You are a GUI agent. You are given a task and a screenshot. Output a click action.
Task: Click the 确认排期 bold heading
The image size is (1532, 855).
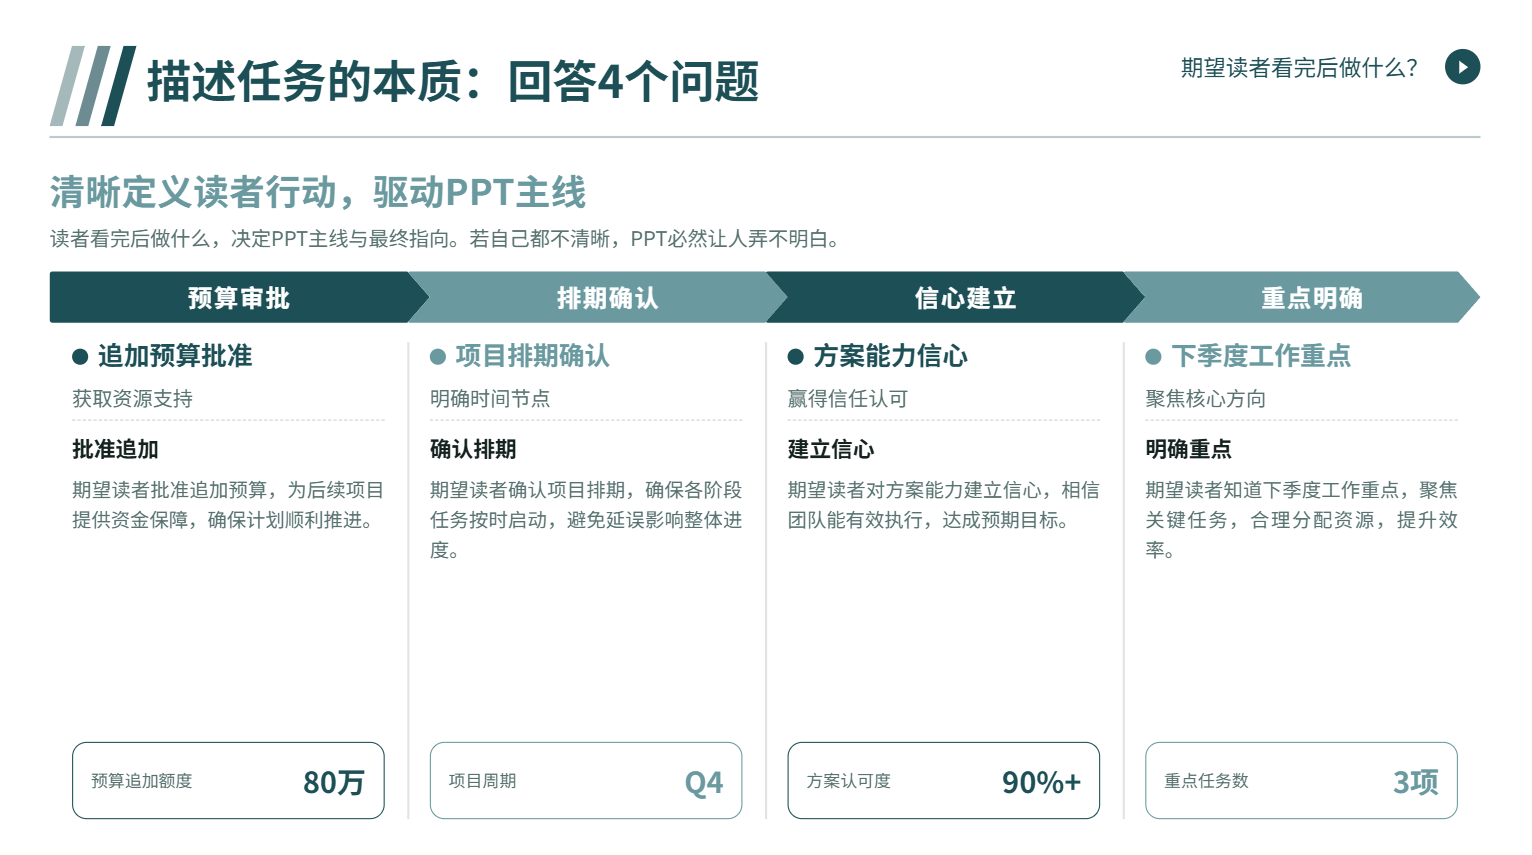[473, 450]
